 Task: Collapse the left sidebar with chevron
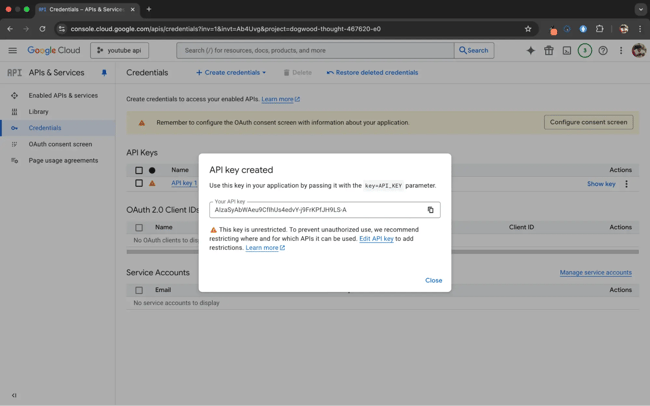pos(14,395)
